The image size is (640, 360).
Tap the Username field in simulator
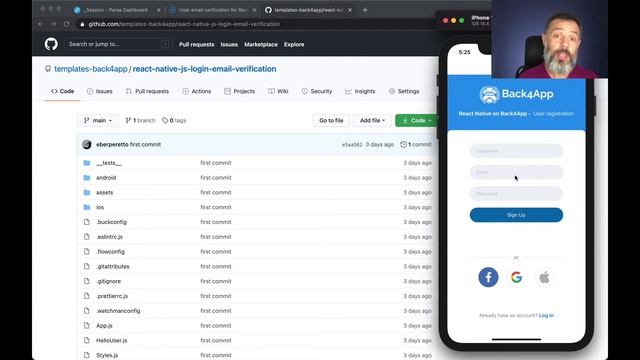coord(516,151)
